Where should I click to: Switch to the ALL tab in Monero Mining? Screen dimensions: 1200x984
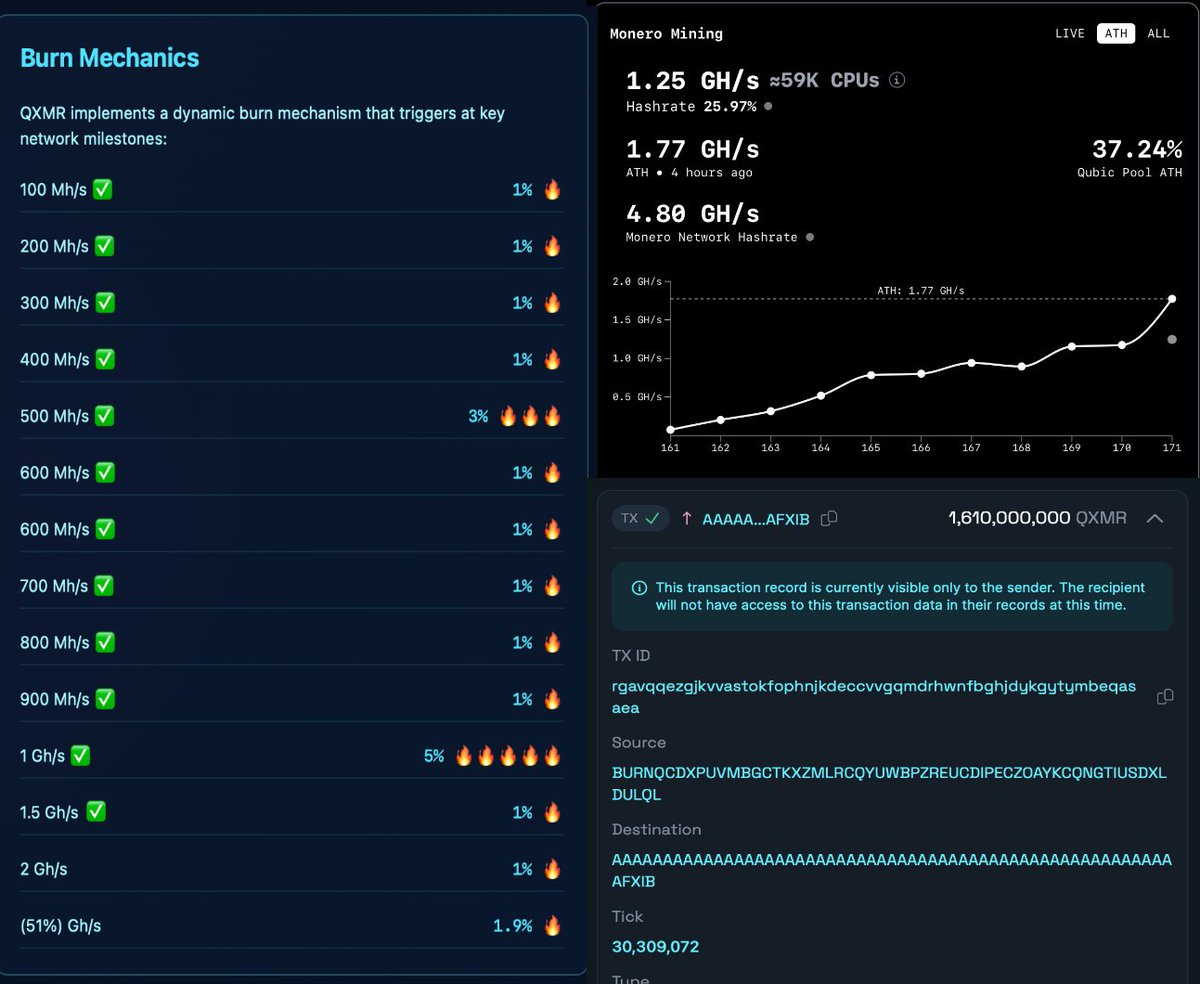(x=1158, y=33)
